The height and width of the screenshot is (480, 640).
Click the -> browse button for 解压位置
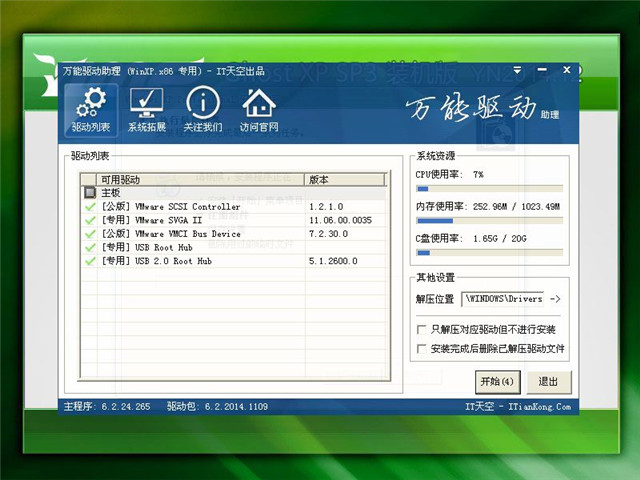(555, 299)
